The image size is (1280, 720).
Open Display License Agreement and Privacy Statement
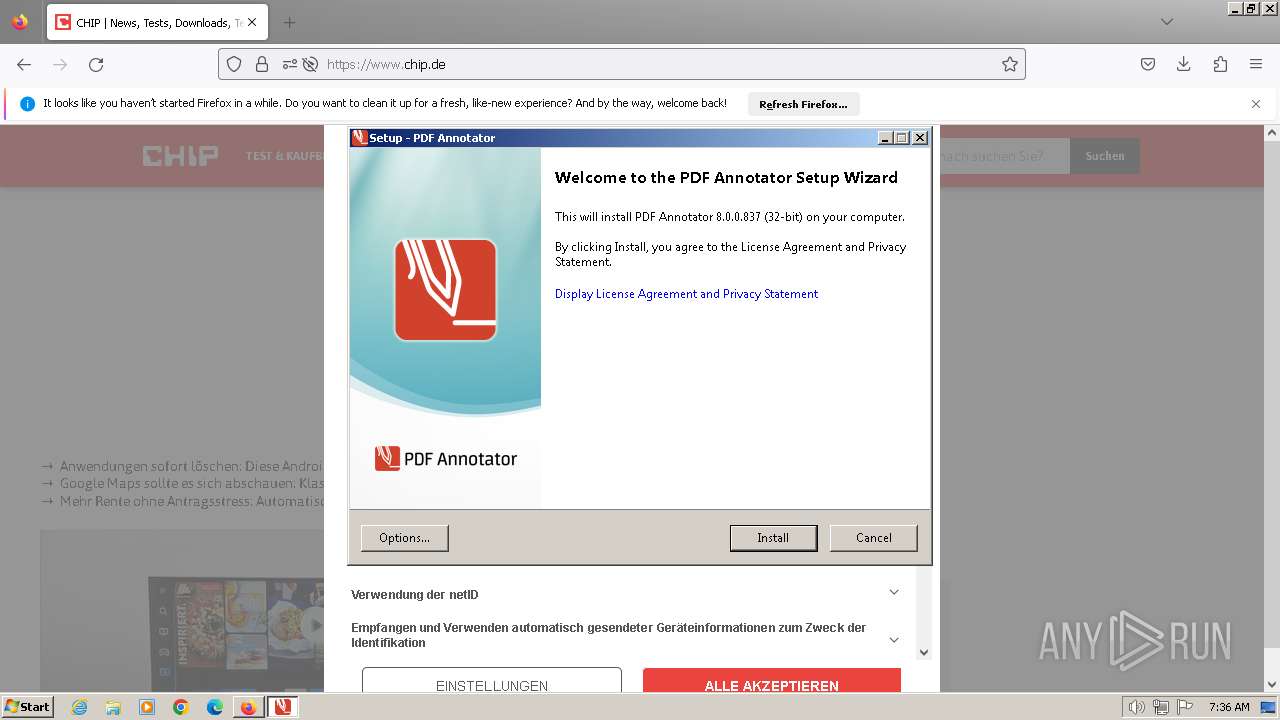(x=686, y=294)
